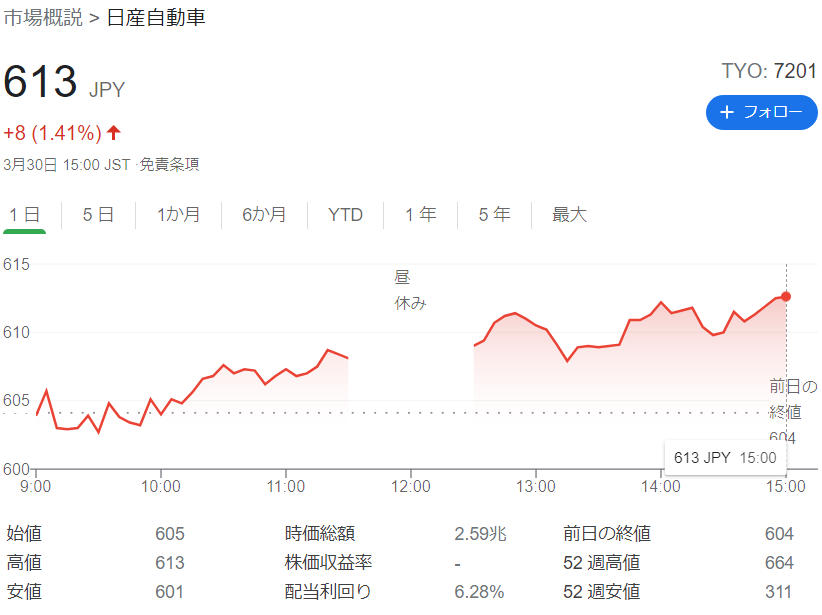The image size is (822, 615).
Task: Open the 免責条項 disclaimer link
Action: point(169,165)
